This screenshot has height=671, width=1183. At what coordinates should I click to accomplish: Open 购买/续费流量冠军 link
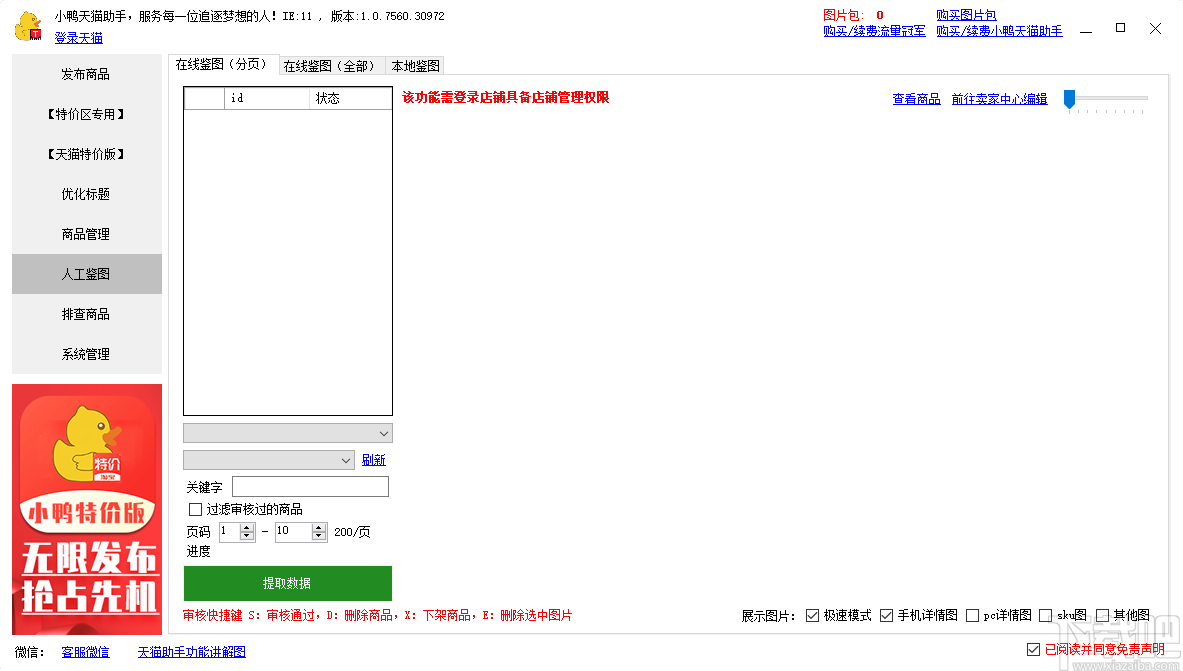pyautogui.click(x=874, y=31)
